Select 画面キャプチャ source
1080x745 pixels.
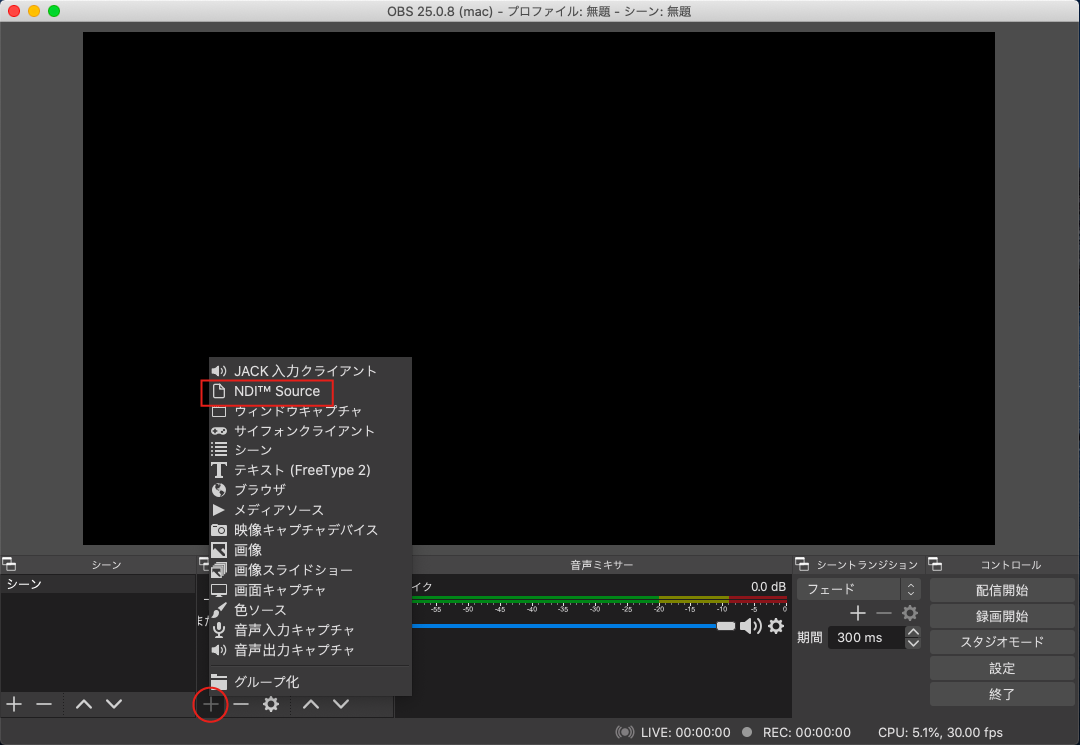(310, 590)
